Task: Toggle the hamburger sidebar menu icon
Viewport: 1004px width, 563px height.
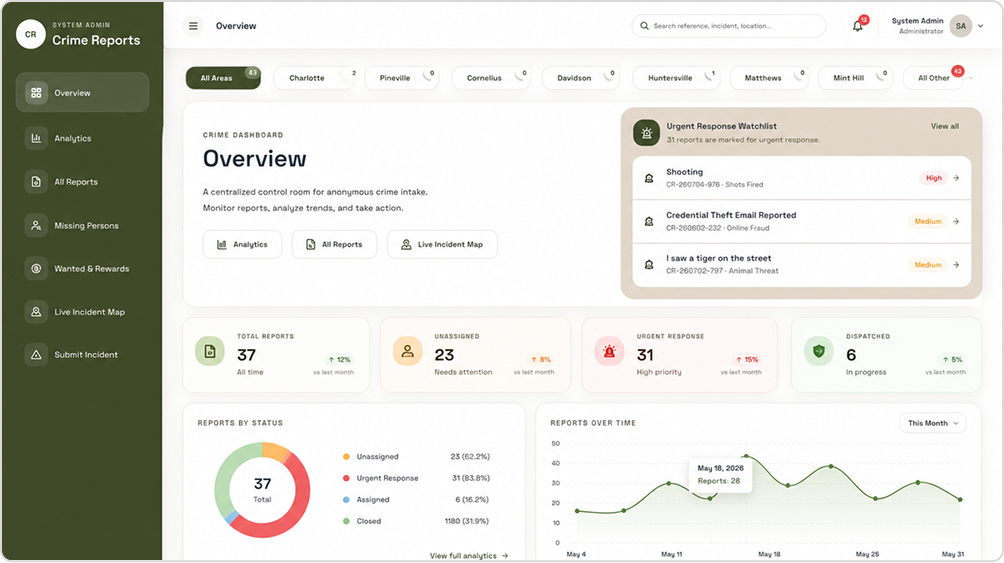Action: [x=193, y=26]
